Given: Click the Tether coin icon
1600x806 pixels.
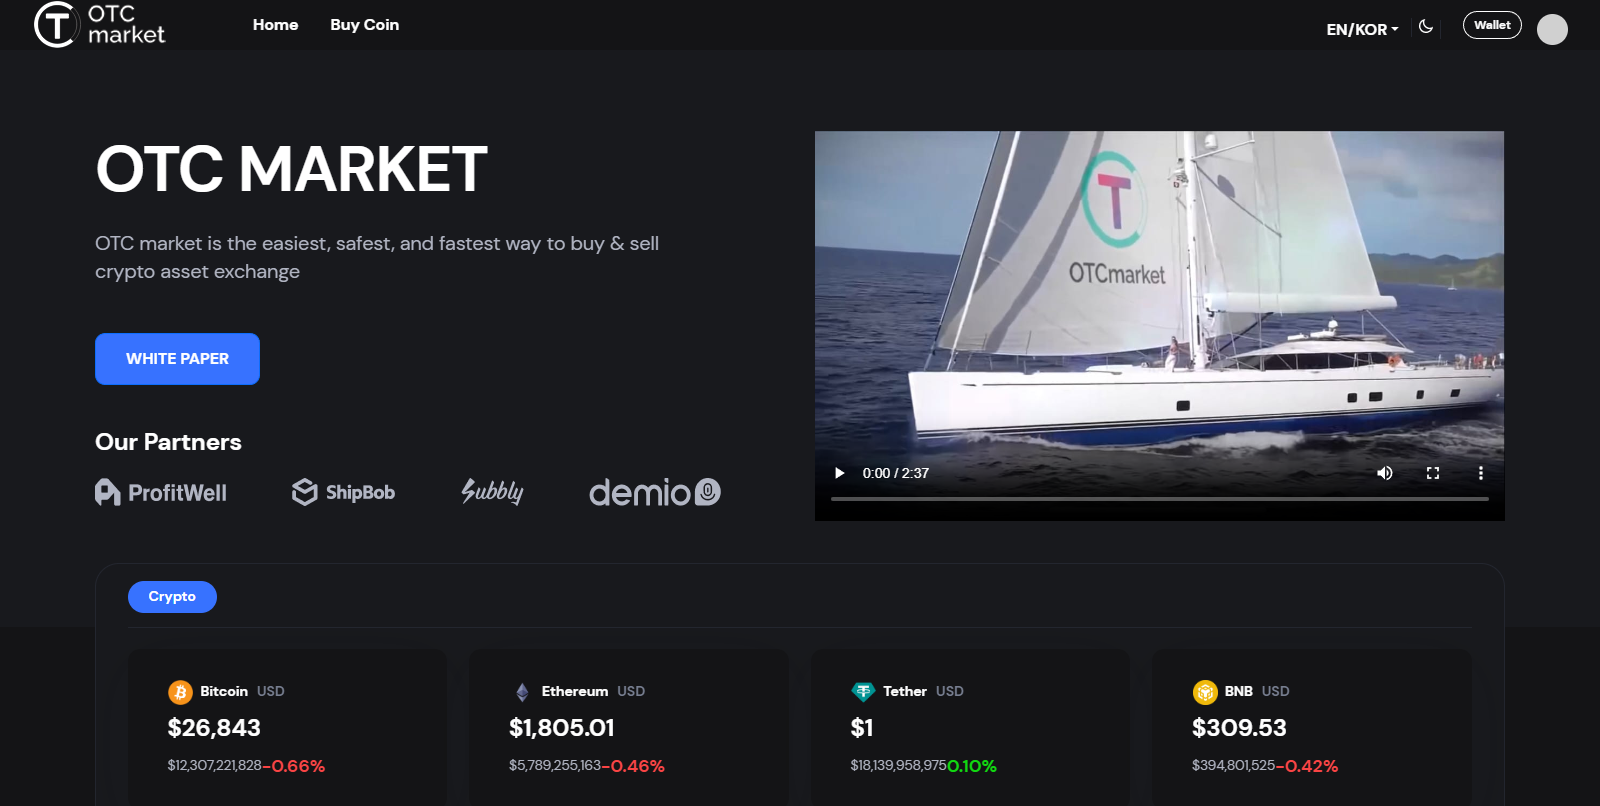Looking at the screenshot, I should 863,692.
